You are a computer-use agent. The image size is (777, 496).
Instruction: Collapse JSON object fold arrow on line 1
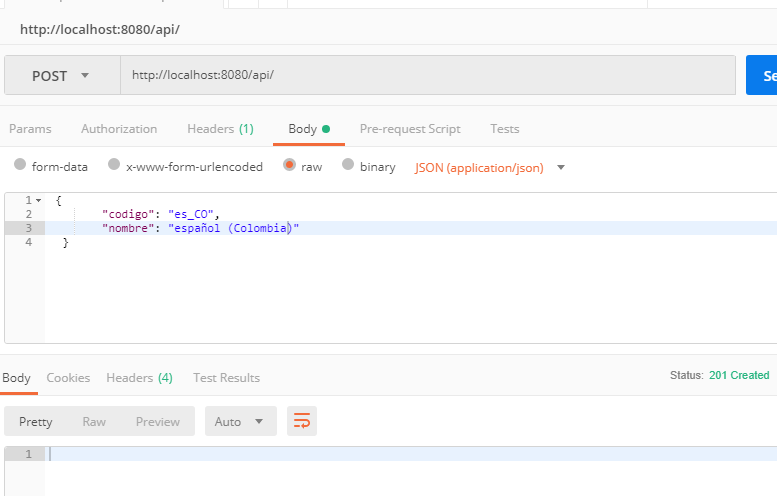[x=39, y=201]
